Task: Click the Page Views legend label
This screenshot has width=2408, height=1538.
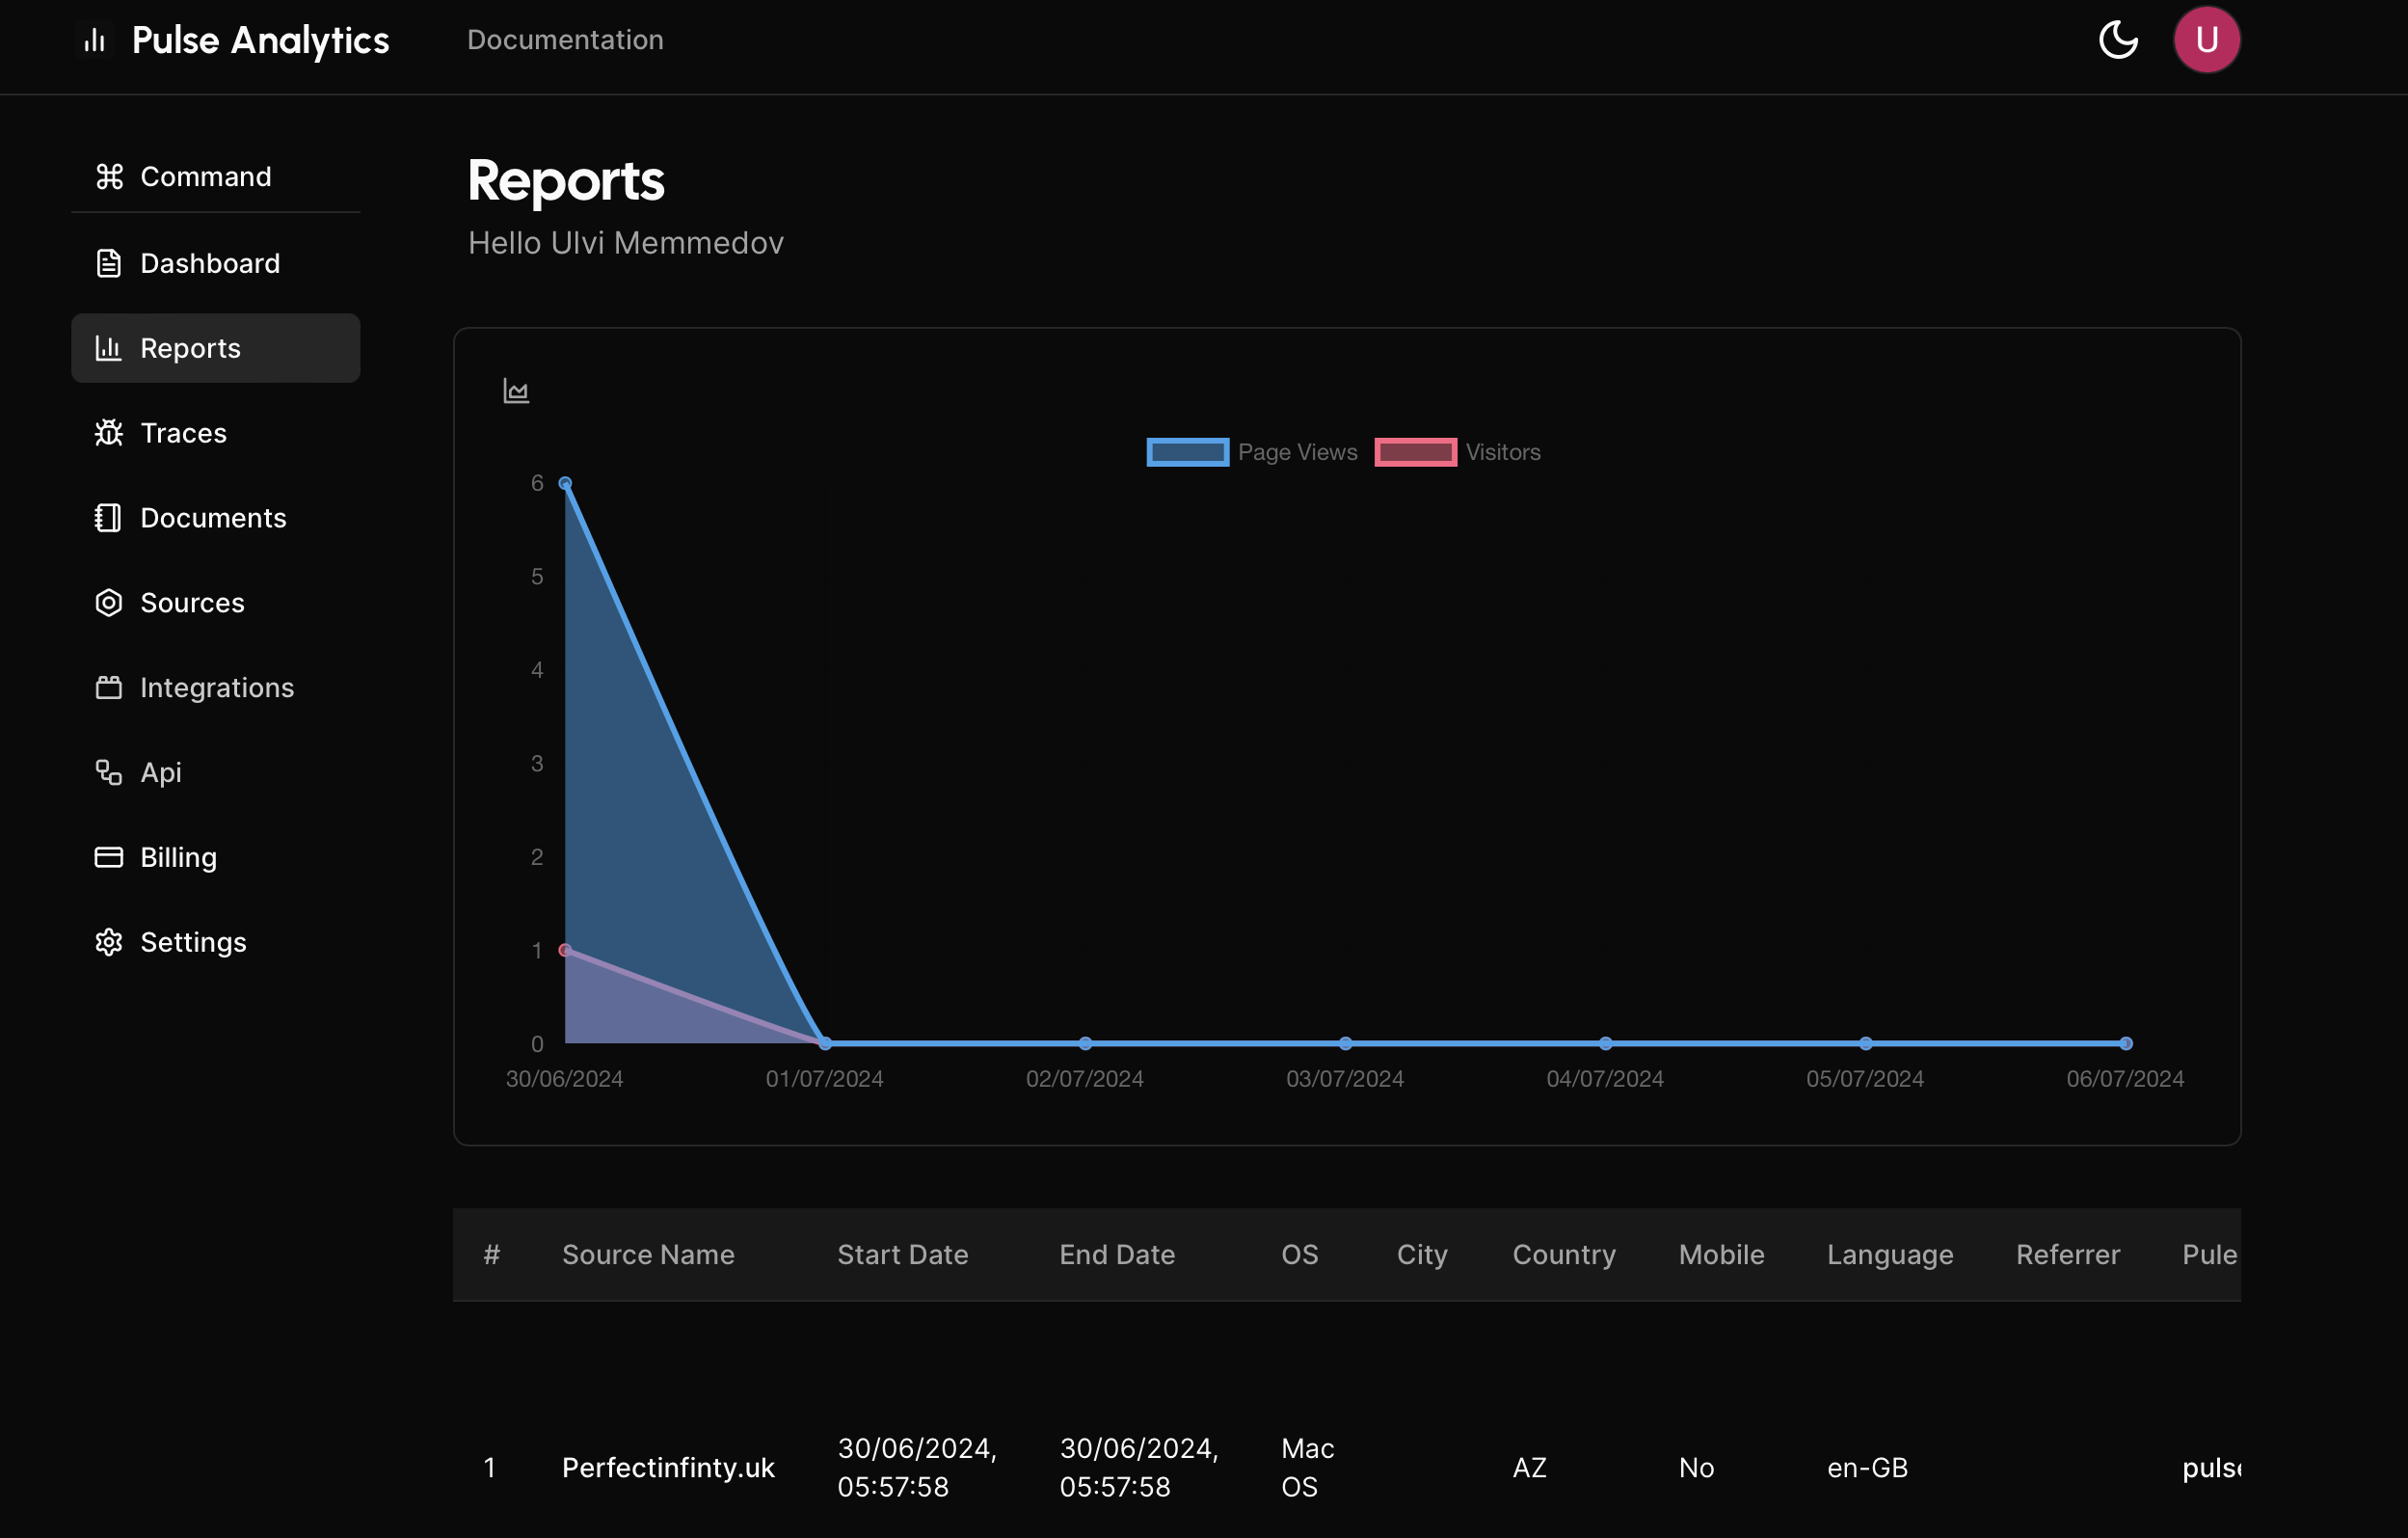Action: (1297, 452)
